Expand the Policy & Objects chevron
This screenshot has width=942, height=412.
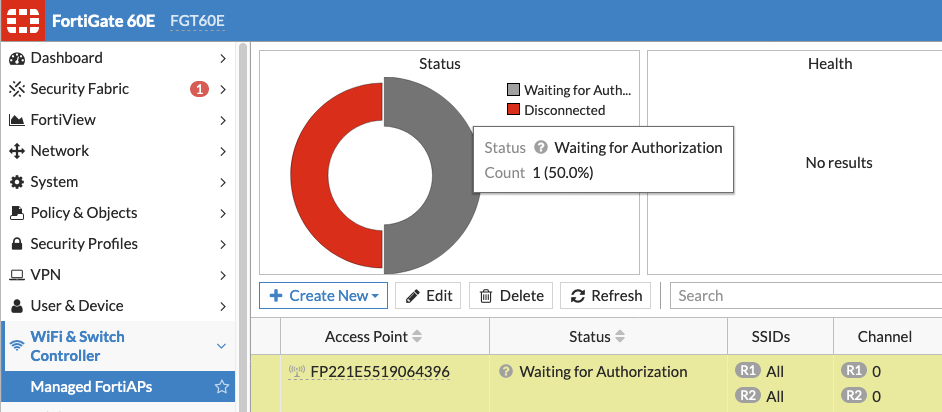pyautogui.click(x=223, y=213)
